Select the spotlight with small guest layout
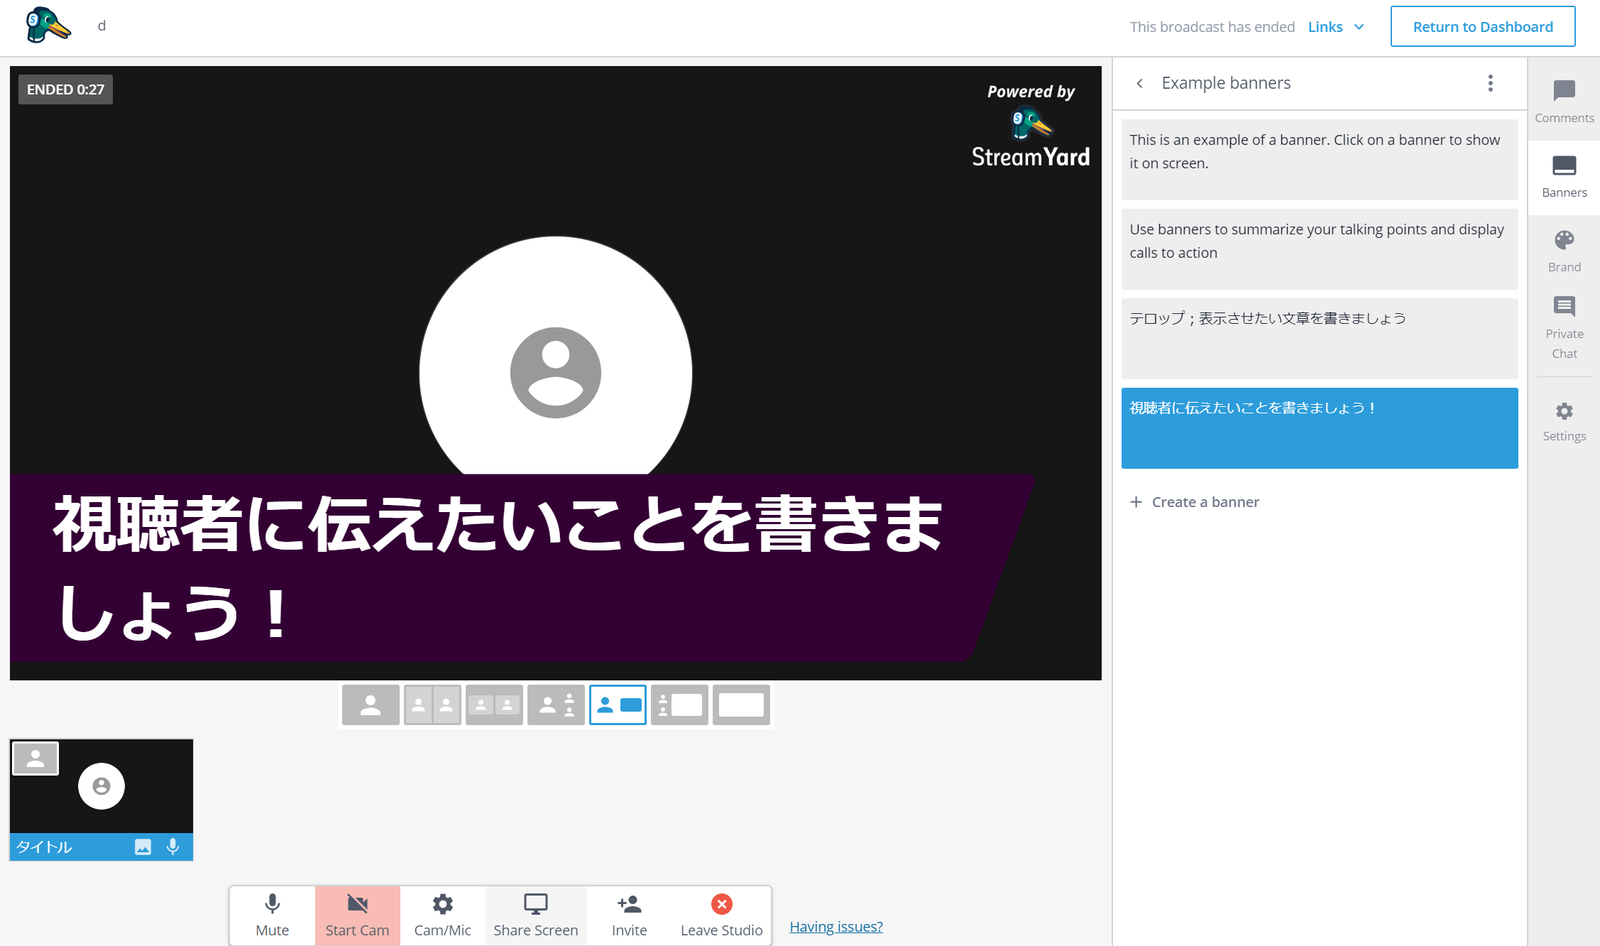 point(556,705)
